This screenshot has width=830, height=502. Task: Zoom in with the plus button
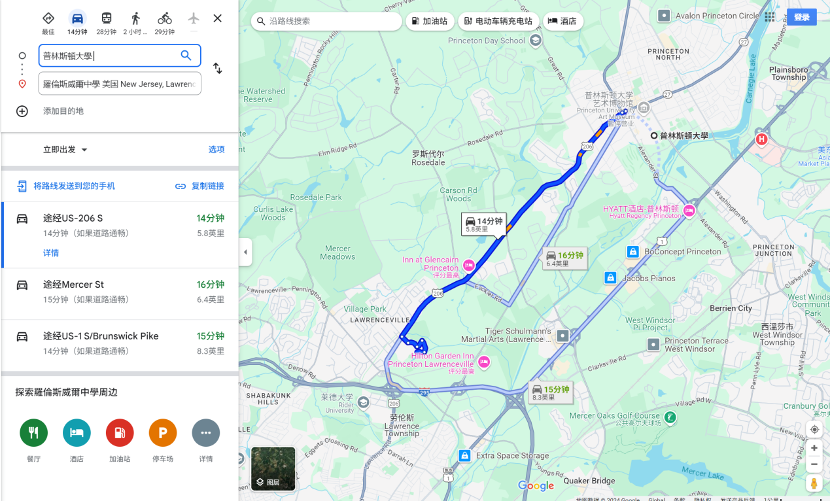coord(814,449)
